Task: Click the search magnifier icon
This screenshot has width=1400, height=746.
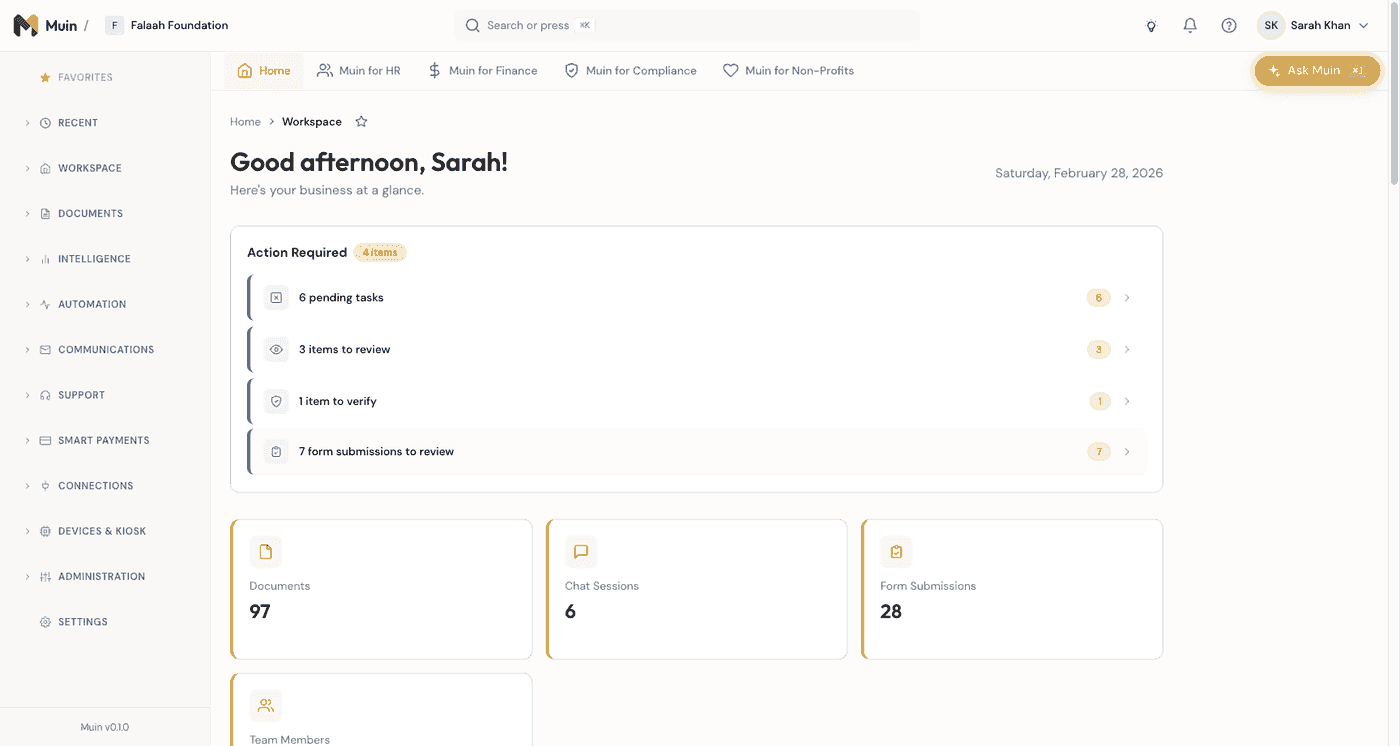Action: tap(473, 26)
